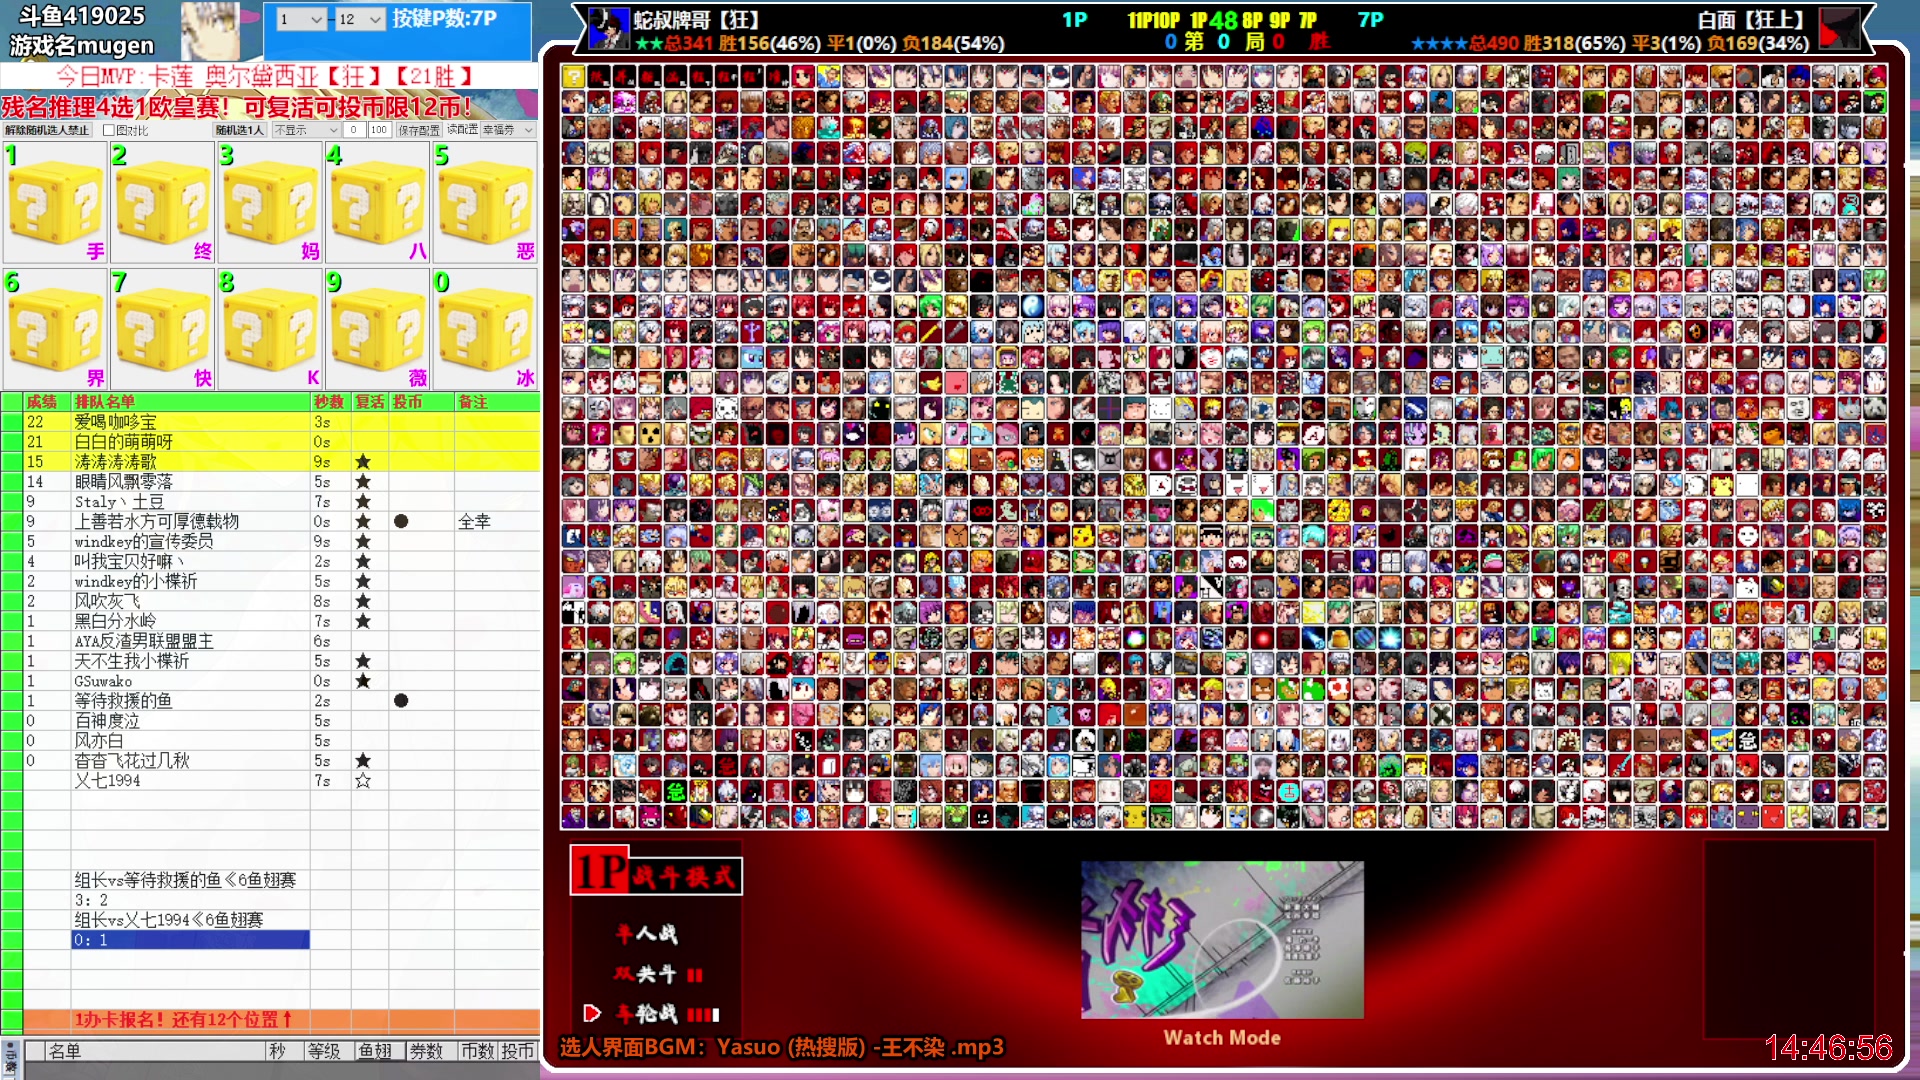Click mystery box number 8 labeled K

[270, 329]
